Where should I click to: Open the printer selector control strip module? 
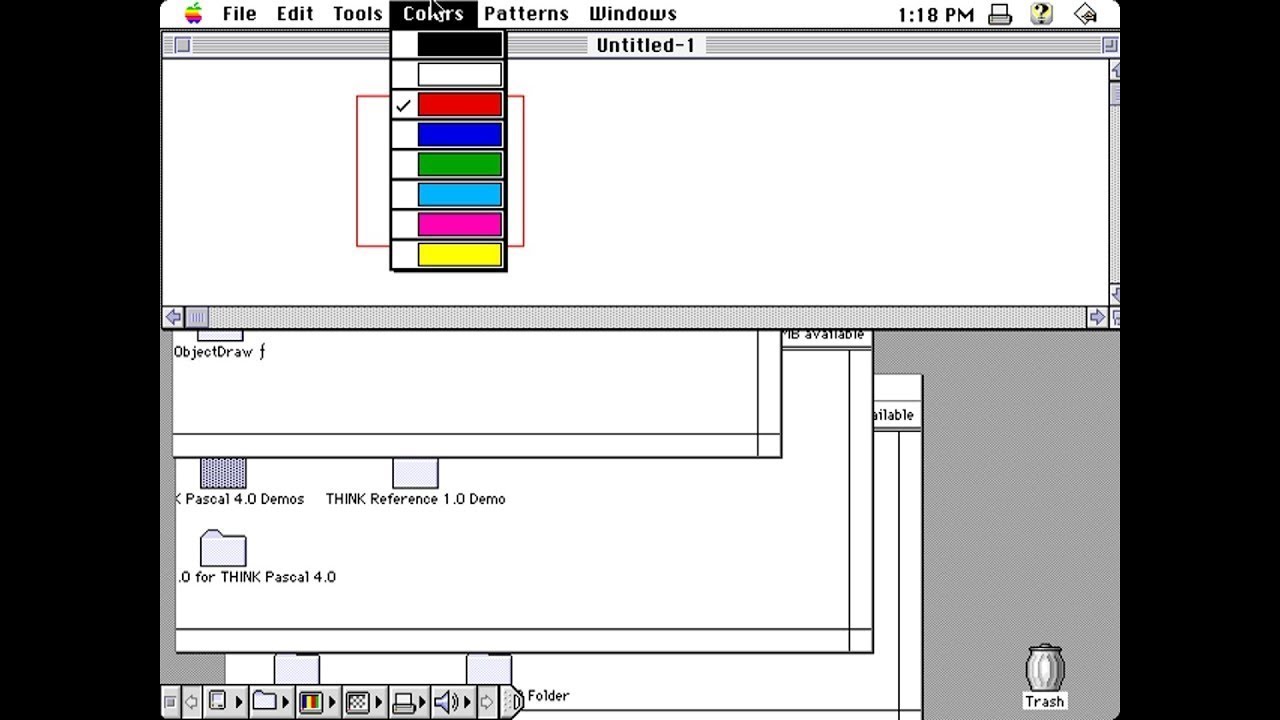[x=409, y=702]
